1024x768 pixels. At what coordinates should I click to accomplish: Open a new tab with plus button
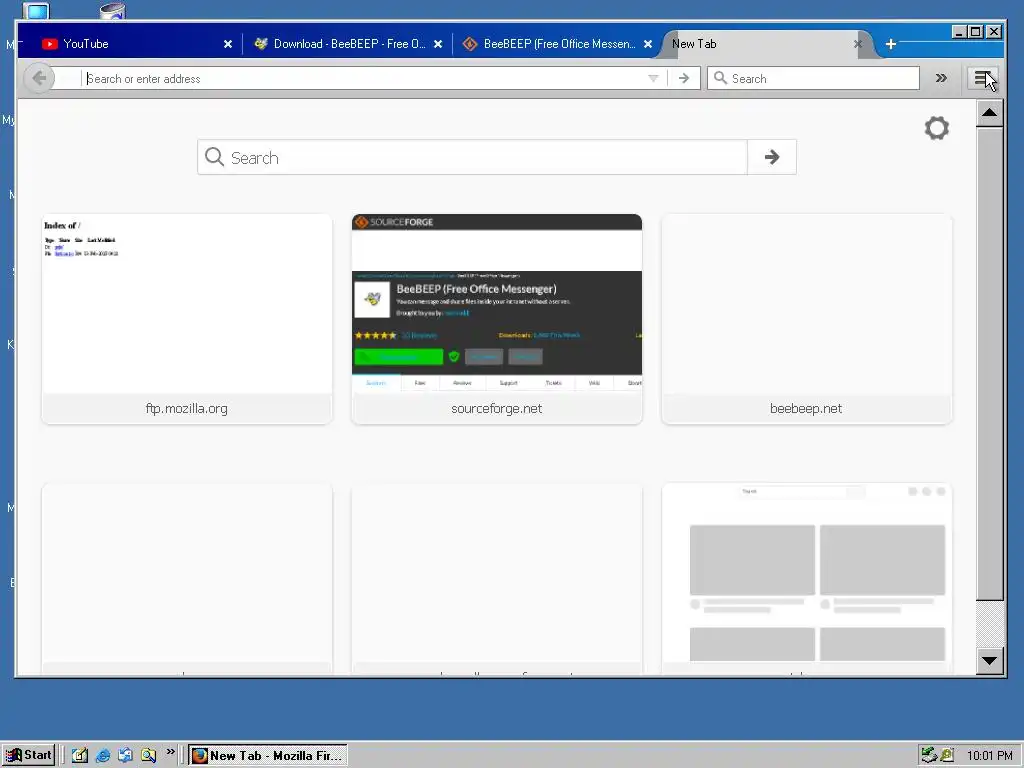pyautogui.click(x=891, y=44)
